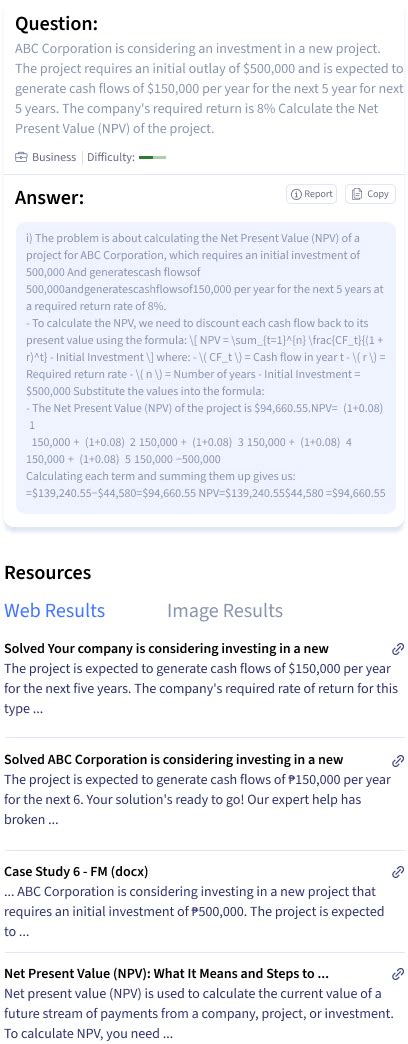Open link icon for Net Present Value result
The width and height of the screenshot is (408, 1044).
[398, 974]
